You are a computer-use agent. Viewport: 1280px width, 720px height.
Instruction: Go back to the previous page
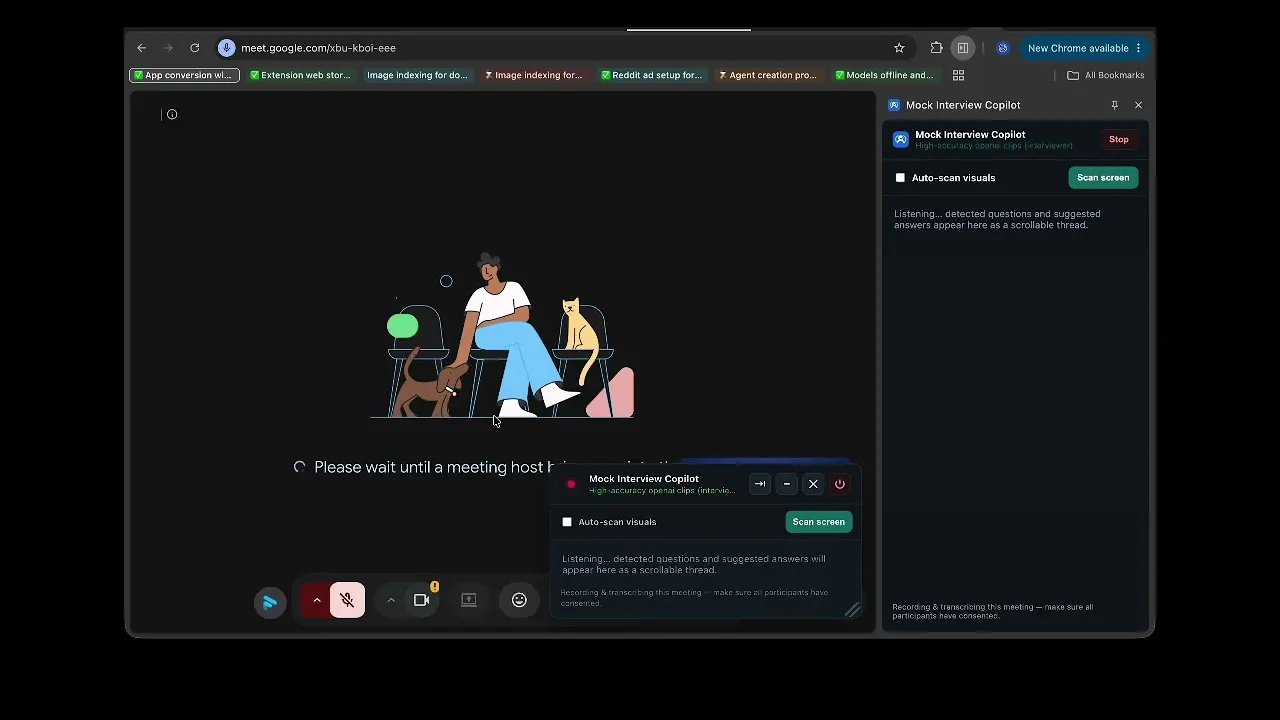click(x=142, y=48)
